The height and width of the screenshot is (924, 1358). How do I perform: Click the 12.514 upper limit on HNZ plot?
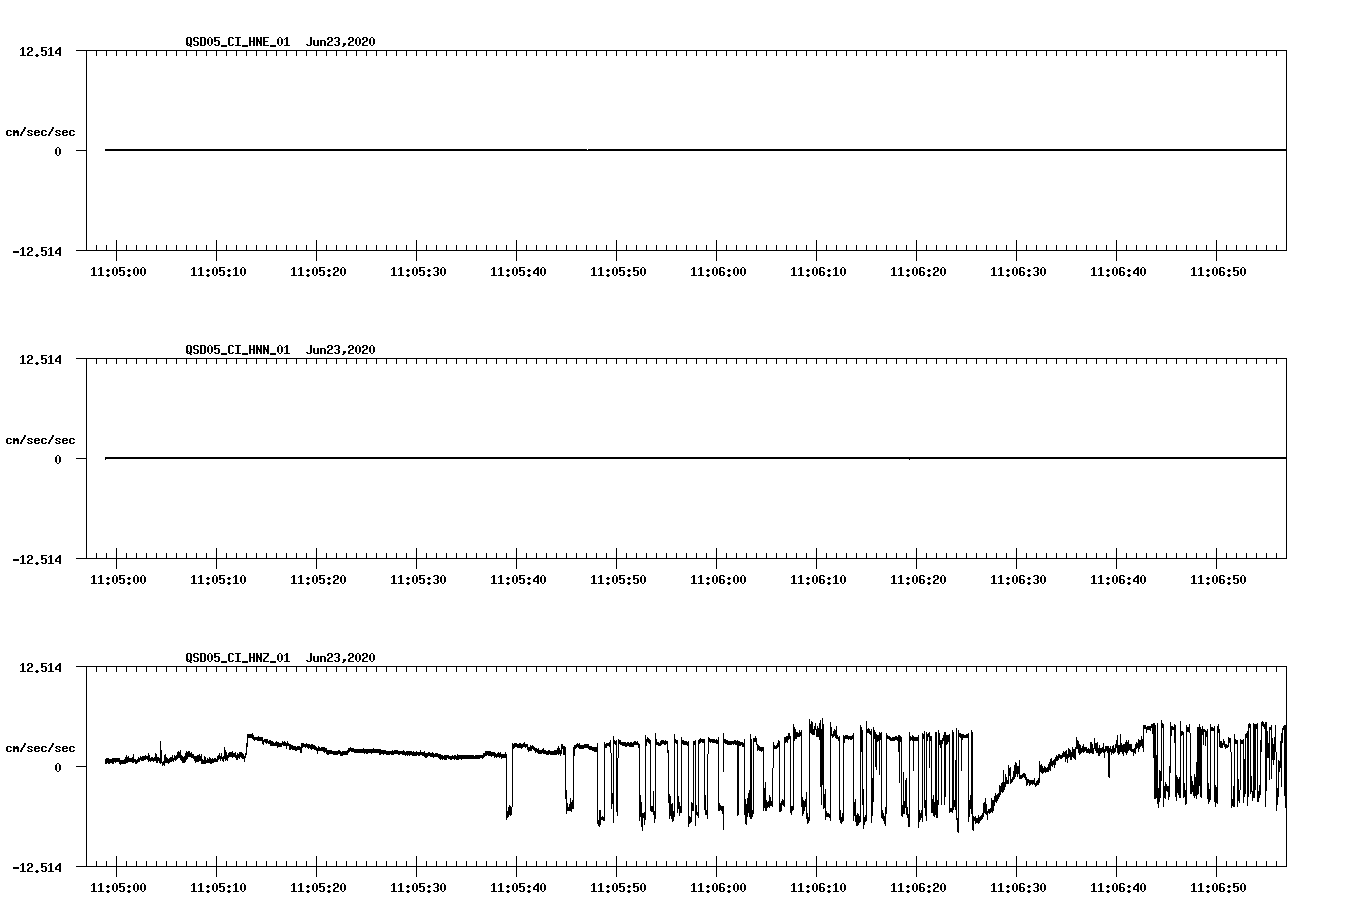click(x=40, y=667)
